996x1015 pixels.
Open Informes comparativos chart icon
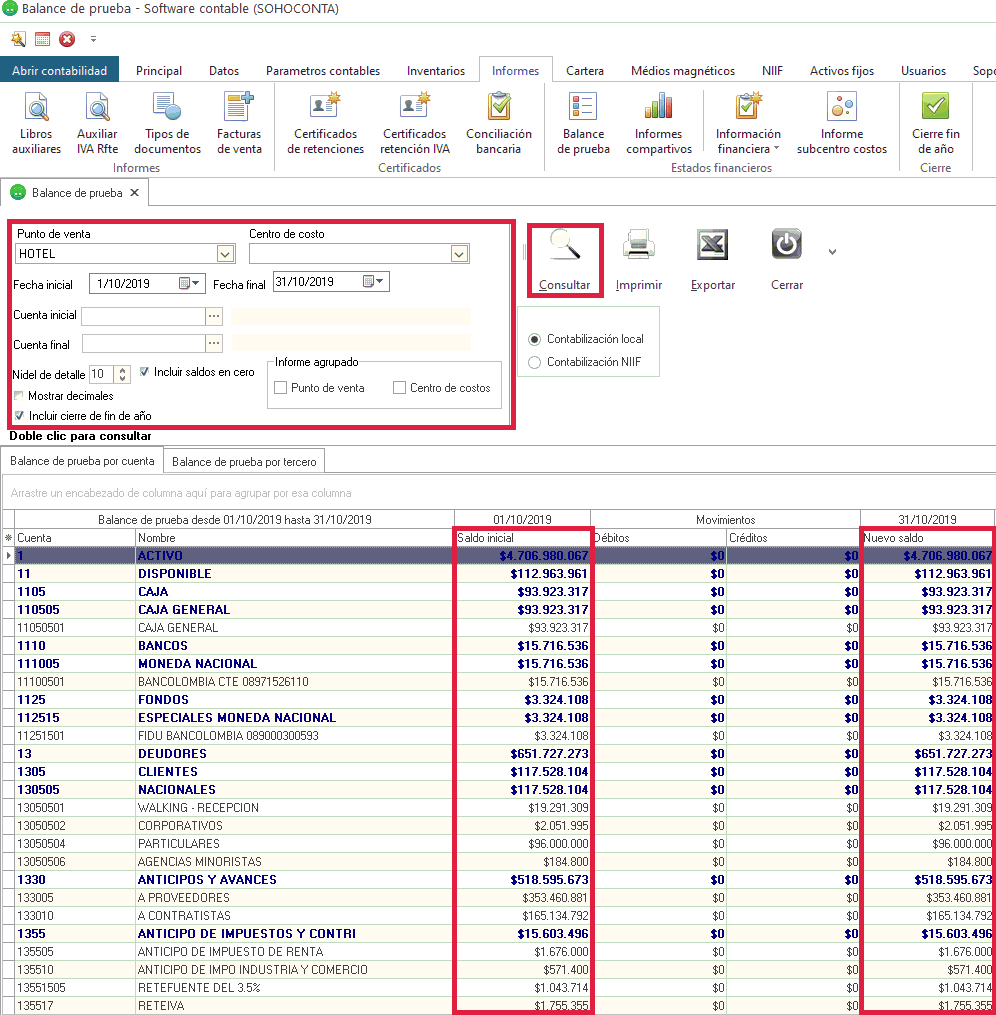click(x=658, y=123)
